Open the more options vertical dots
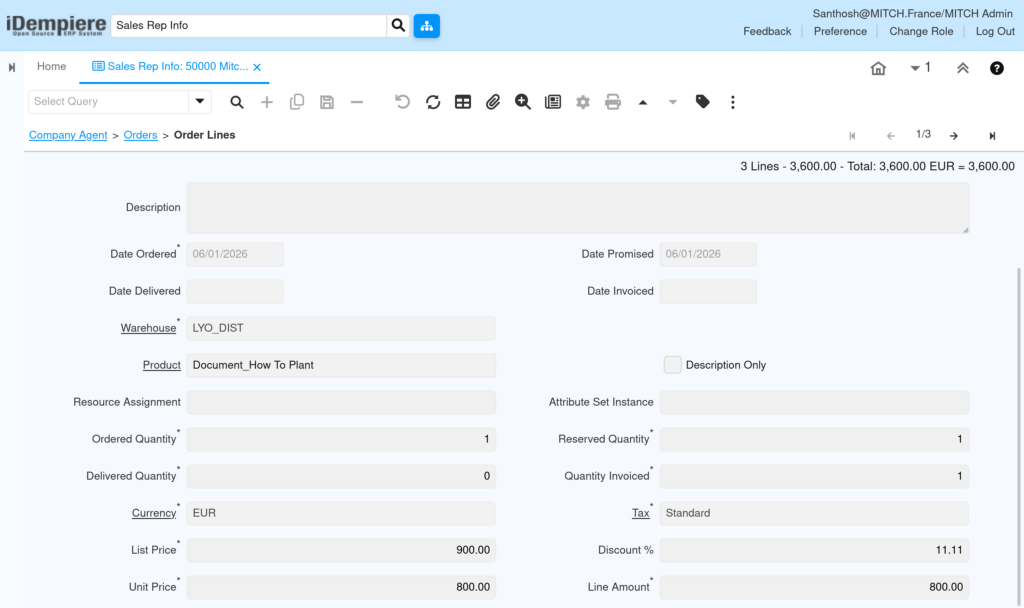 coord(733,102)
